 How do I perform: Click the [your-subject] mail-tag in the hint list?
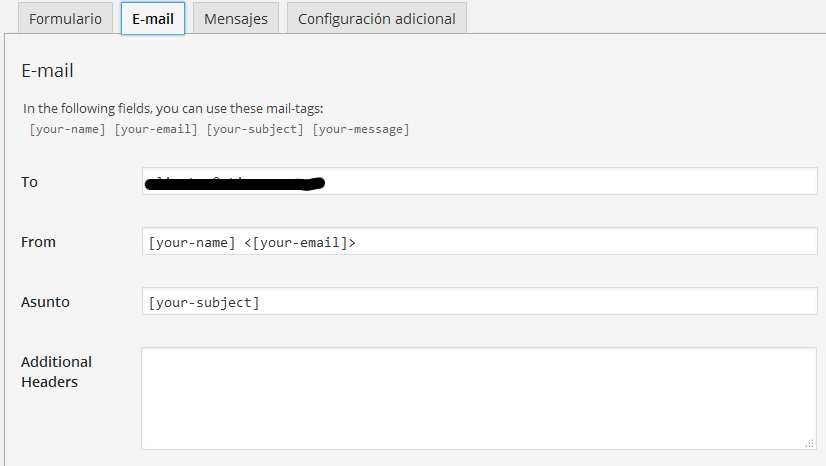click(255, 129)
